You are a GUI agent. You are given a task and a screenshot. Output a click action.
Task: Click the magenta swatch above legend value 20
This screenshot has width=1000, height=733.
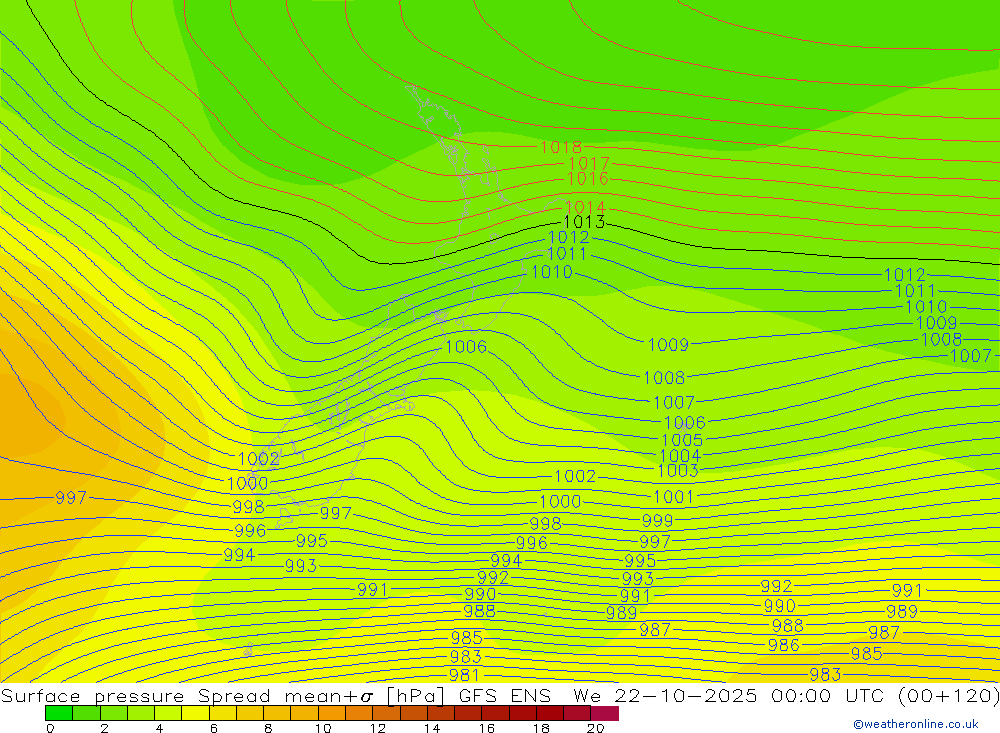[605, 713]
